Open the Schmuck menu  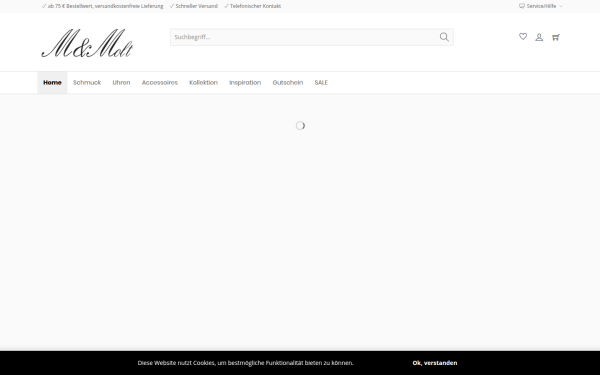pos(87,83)
